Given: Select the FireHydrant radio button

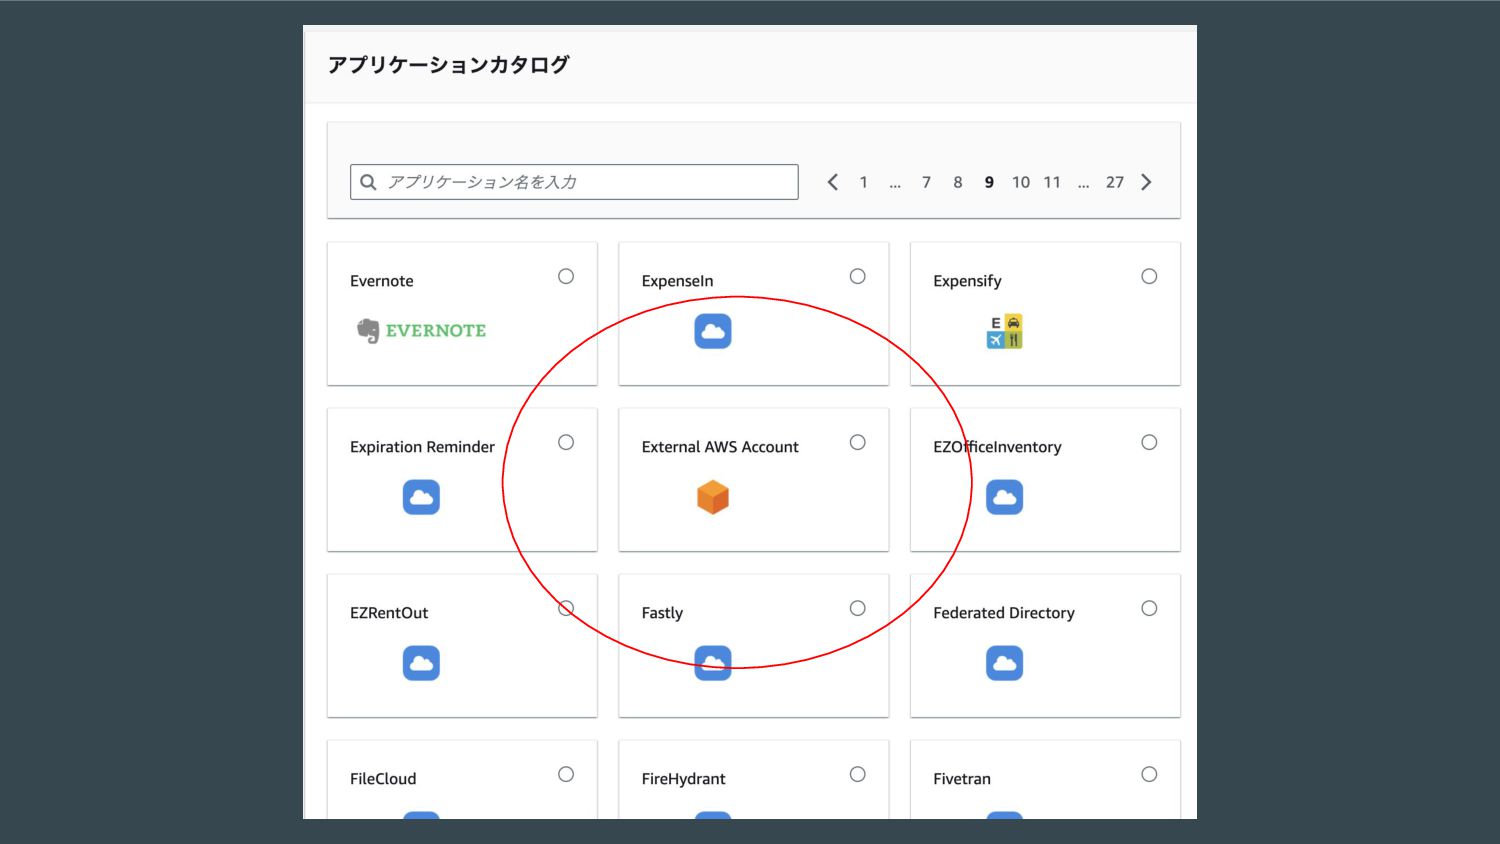Looking at the screenshot, I should click(x=858, y=774).
